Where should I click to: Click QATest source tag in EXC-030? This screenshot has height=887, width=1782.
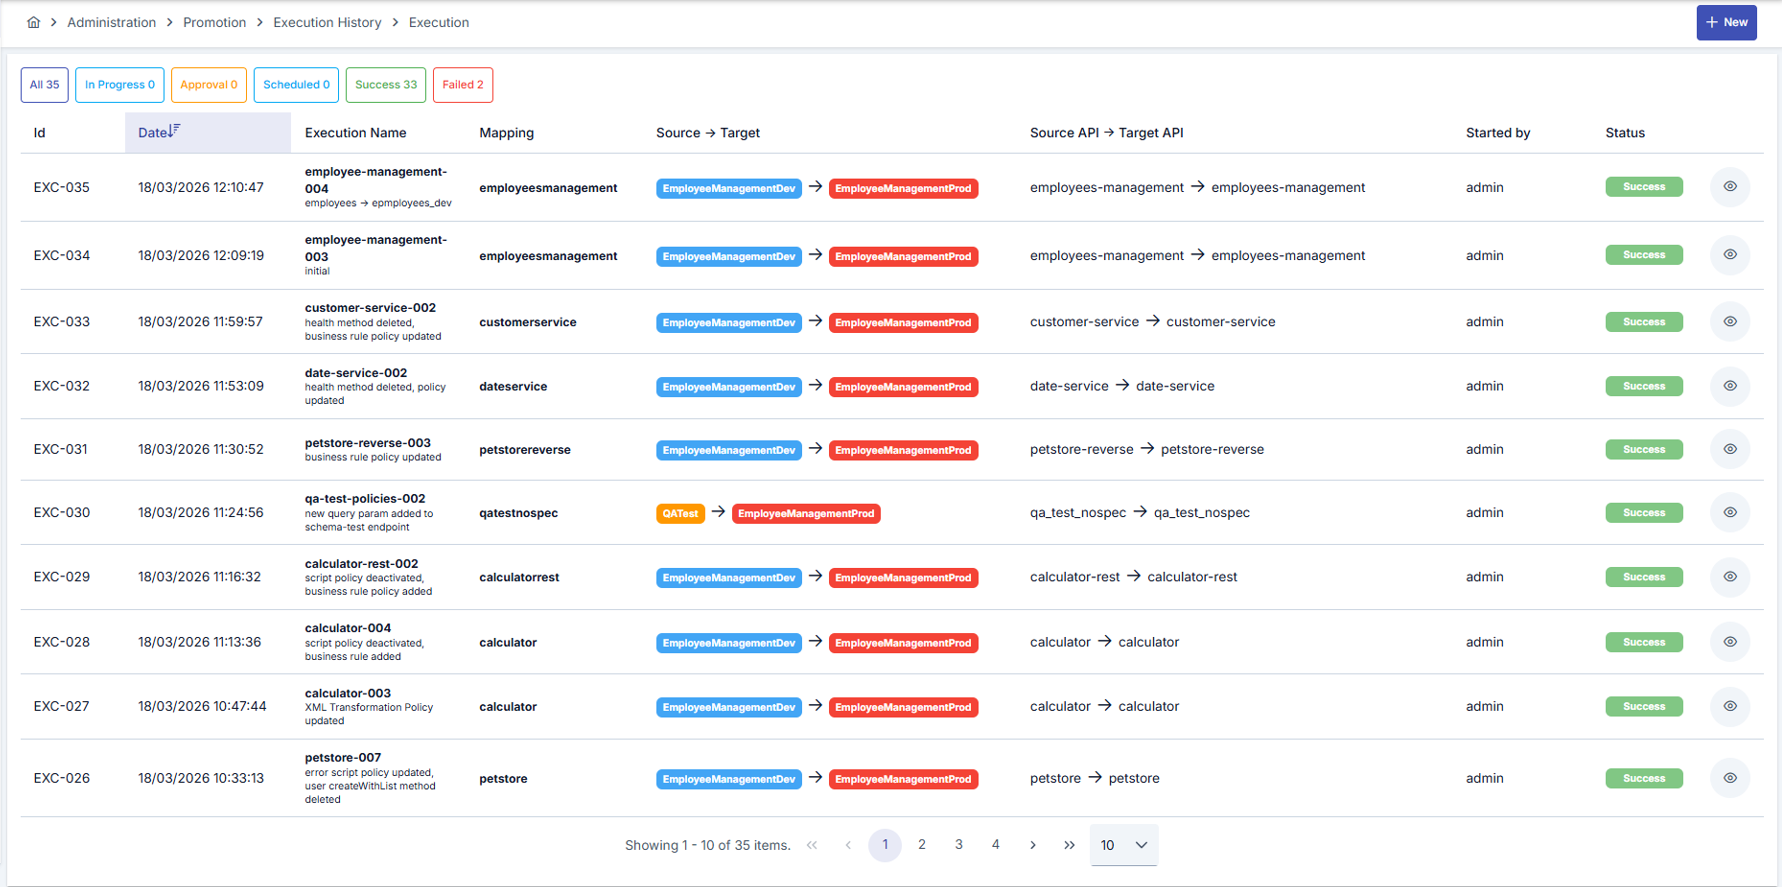(x=680, y=513)
